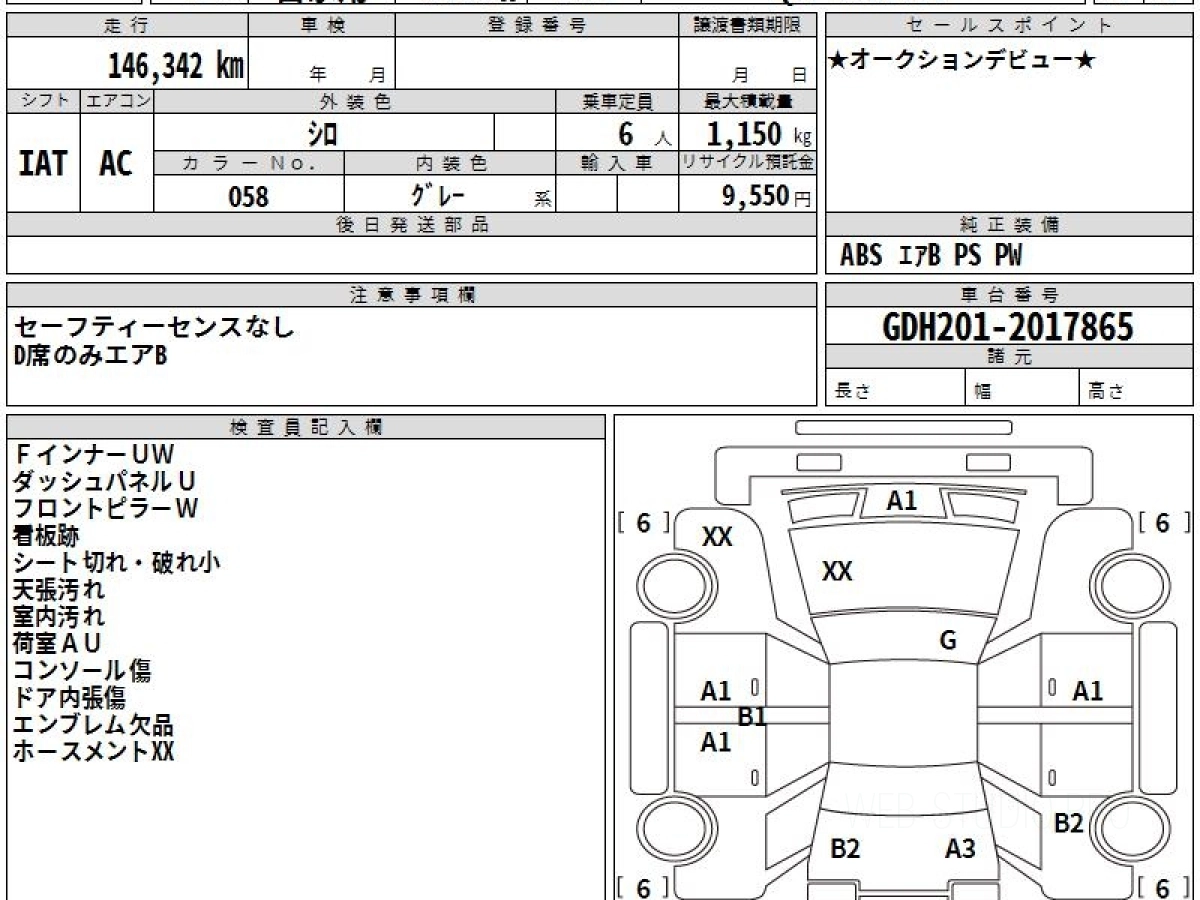Click the XX mark on the front fender

point(717,537)
